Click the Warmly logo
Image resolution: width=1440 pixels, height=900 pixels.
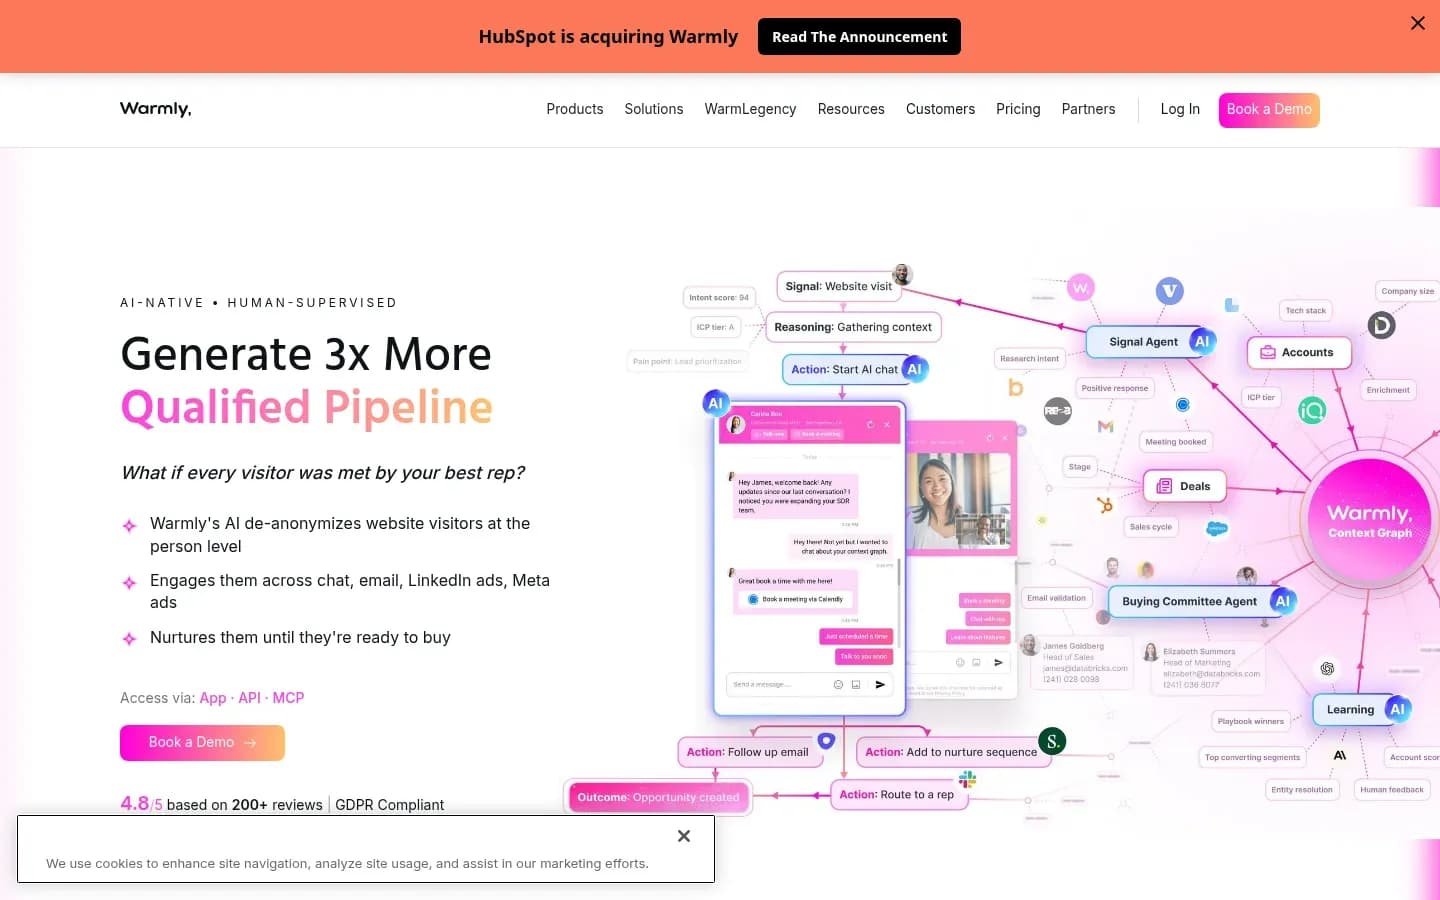[x=156, y=109]
